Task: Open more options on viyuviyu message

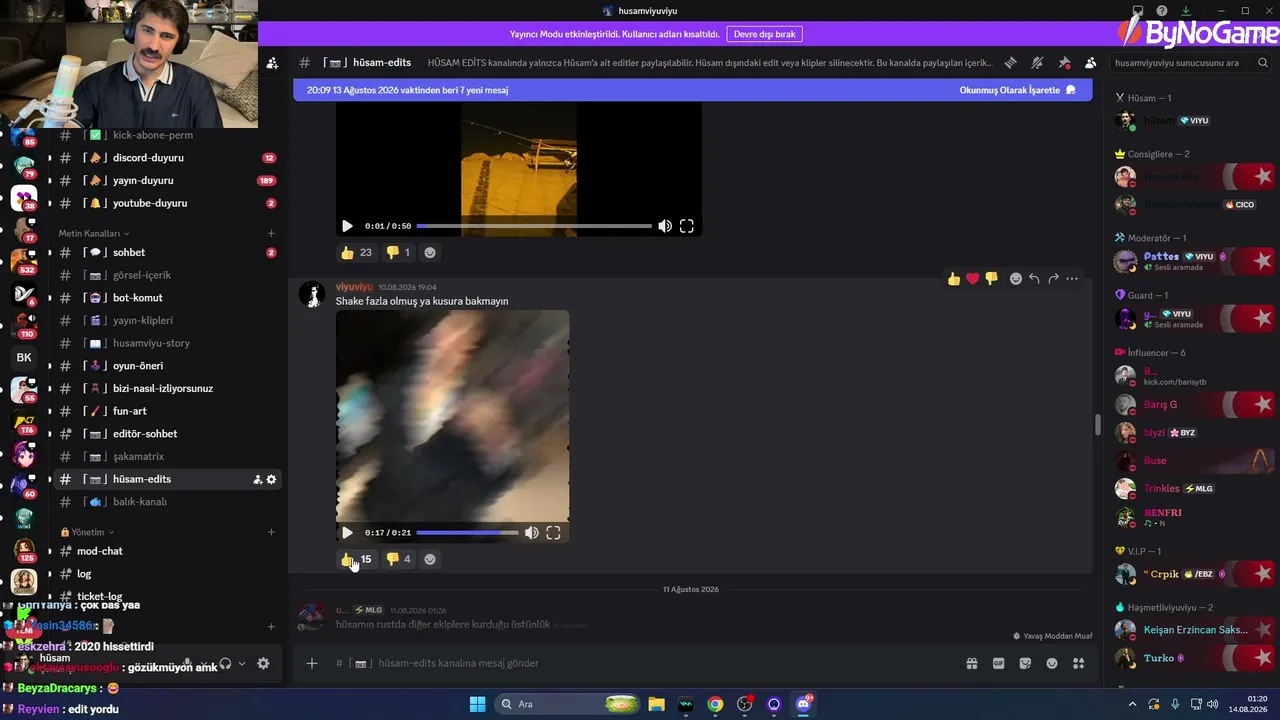Action: pos(1072,279)
